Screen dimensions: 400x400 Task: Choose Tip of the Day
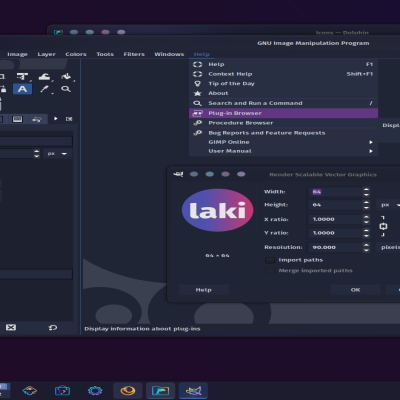283,84
